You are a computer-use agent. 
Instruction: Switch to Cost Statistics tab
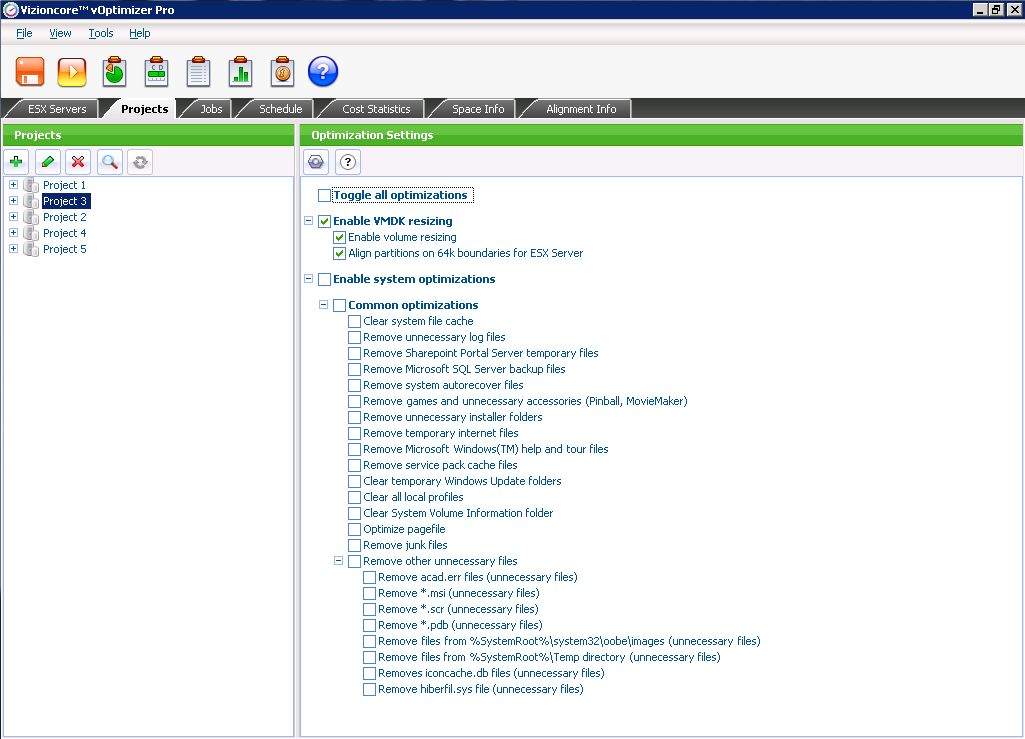pyautogui.click(x=377, y=109)
